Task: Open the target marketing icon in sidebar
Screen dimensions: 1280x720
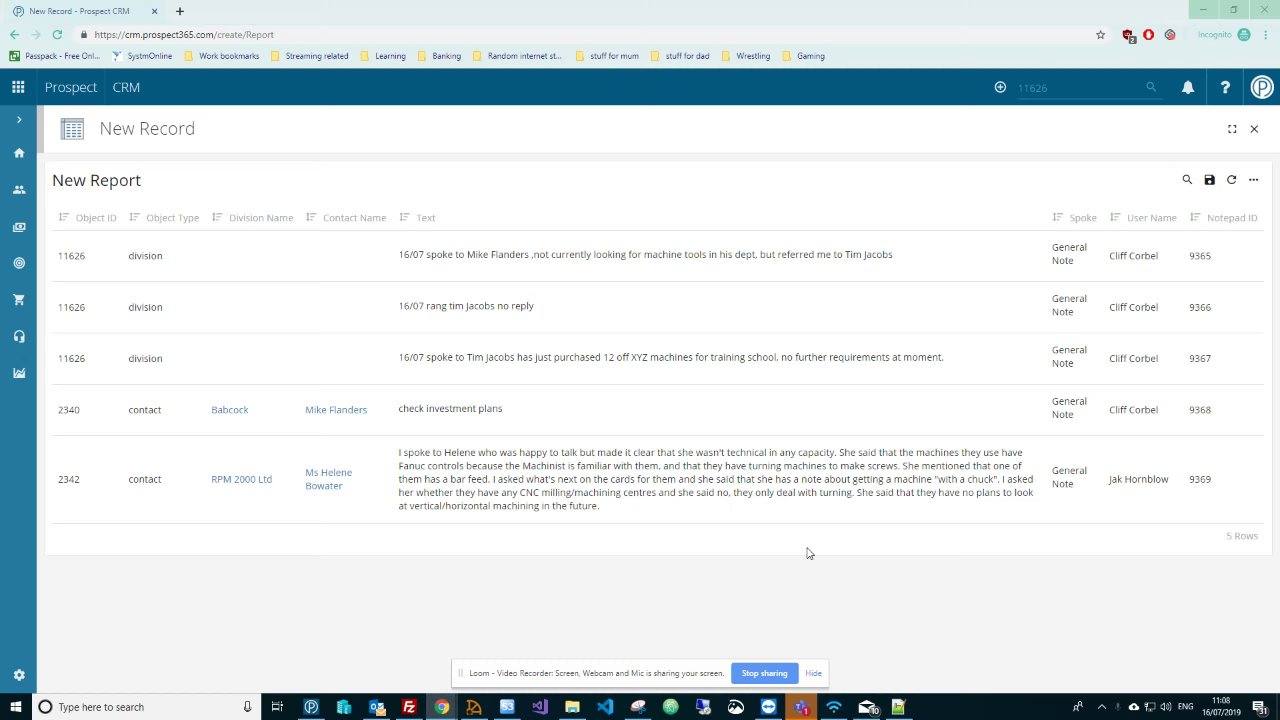Action: (x=19, y=263)
